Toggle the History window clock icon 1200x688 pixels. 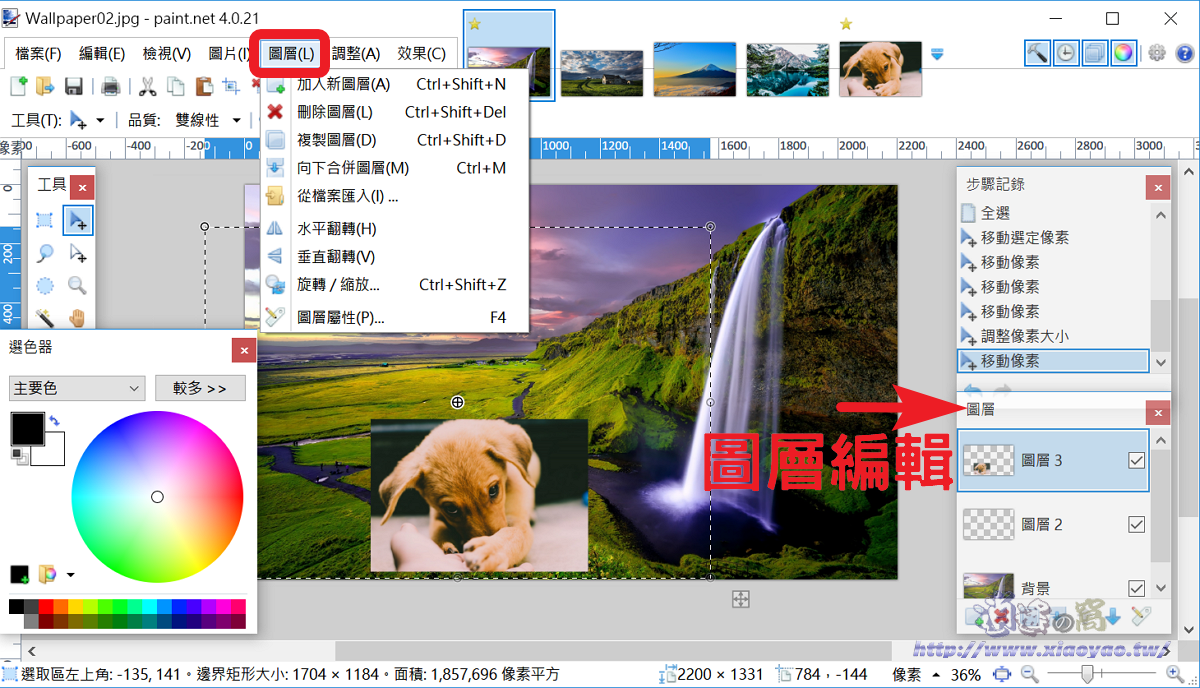(1067, 53)
